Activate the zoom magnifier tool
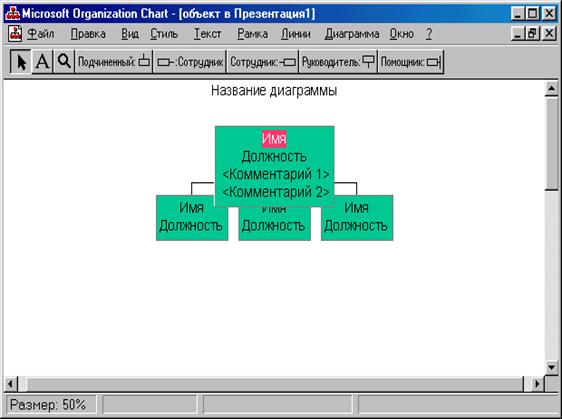Viewport: 562px width, 419px height. [64, 62]
